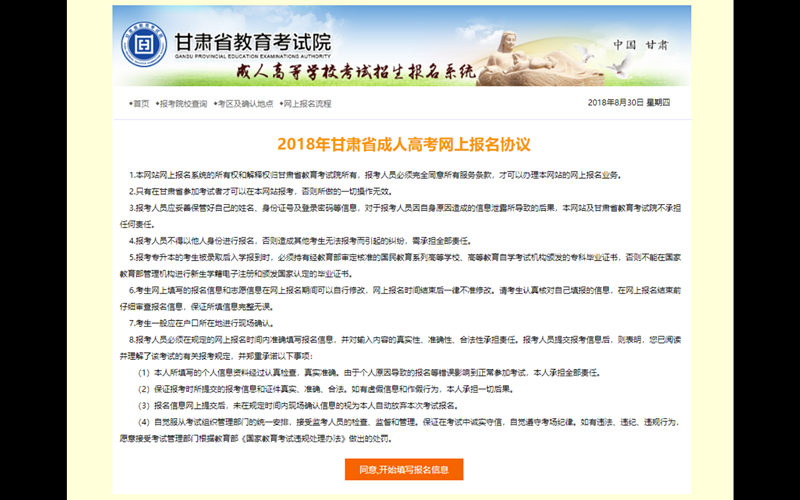The height and width of the screenshot is (500, 800).
Task: Click the circular Gansu Education Examinations Authority logo
Action: tap(144, 45)
